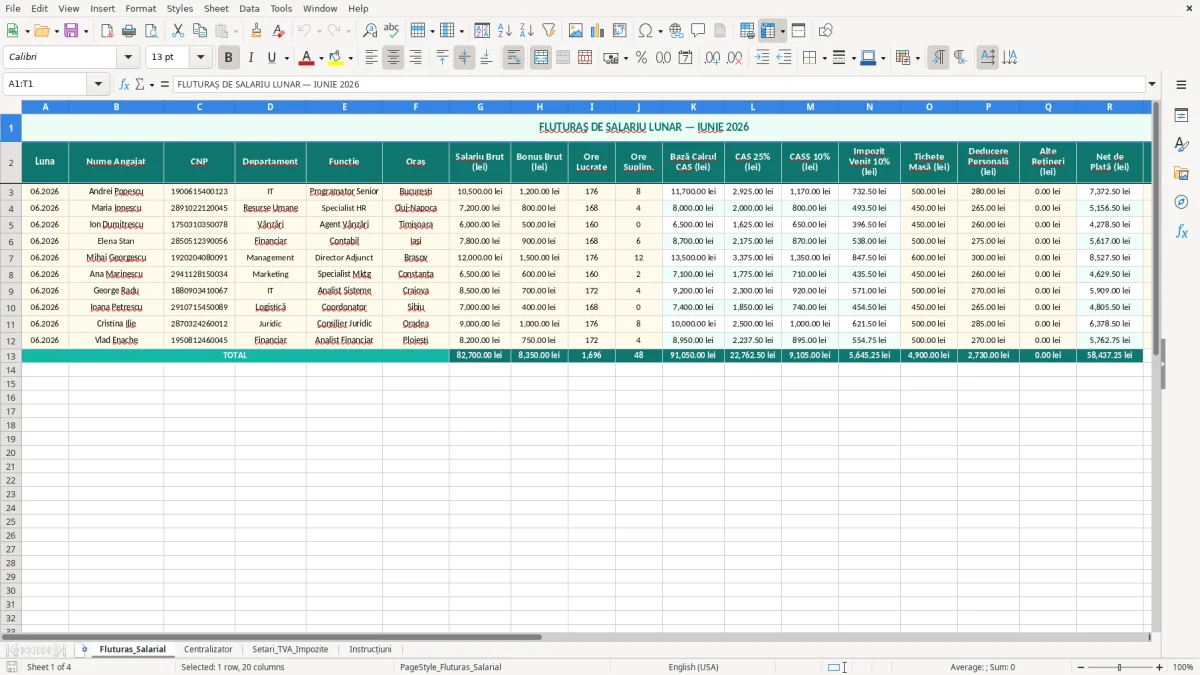Insert Image icon in toolbar

click(576, 31)
